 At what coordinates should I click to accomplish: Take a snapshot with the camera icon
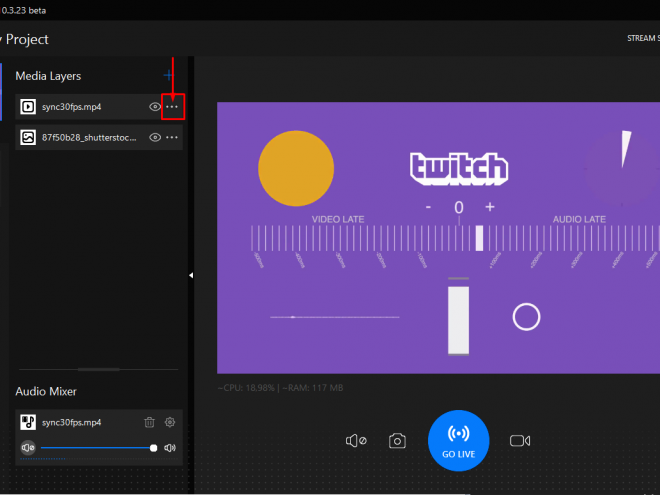pyautogui.click(x=397, y=441)
